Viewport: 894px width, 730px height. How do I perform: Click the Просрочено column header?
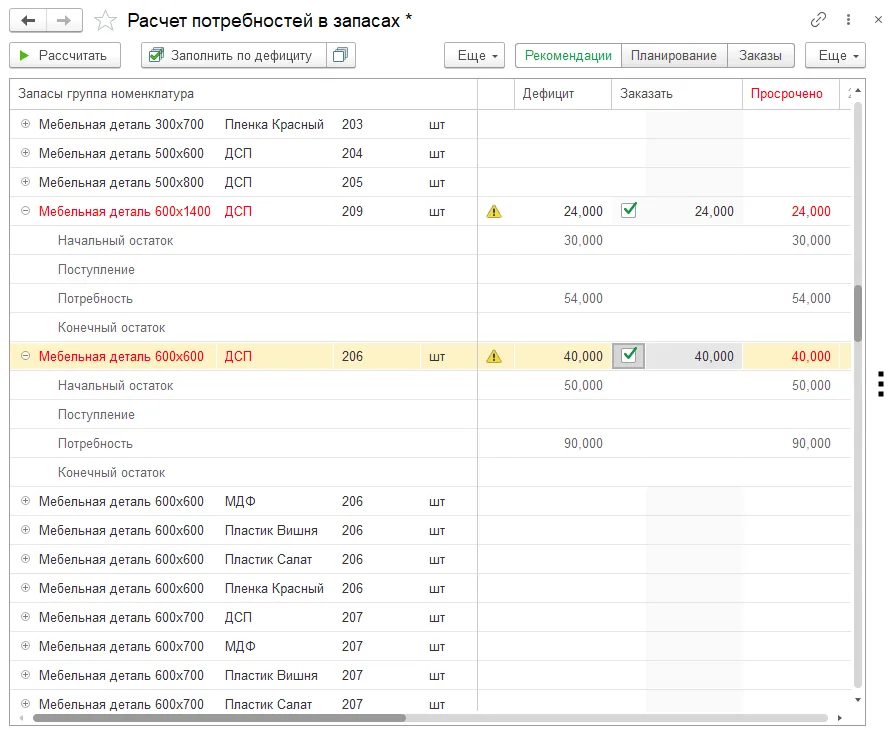click(x=787, y=94)
